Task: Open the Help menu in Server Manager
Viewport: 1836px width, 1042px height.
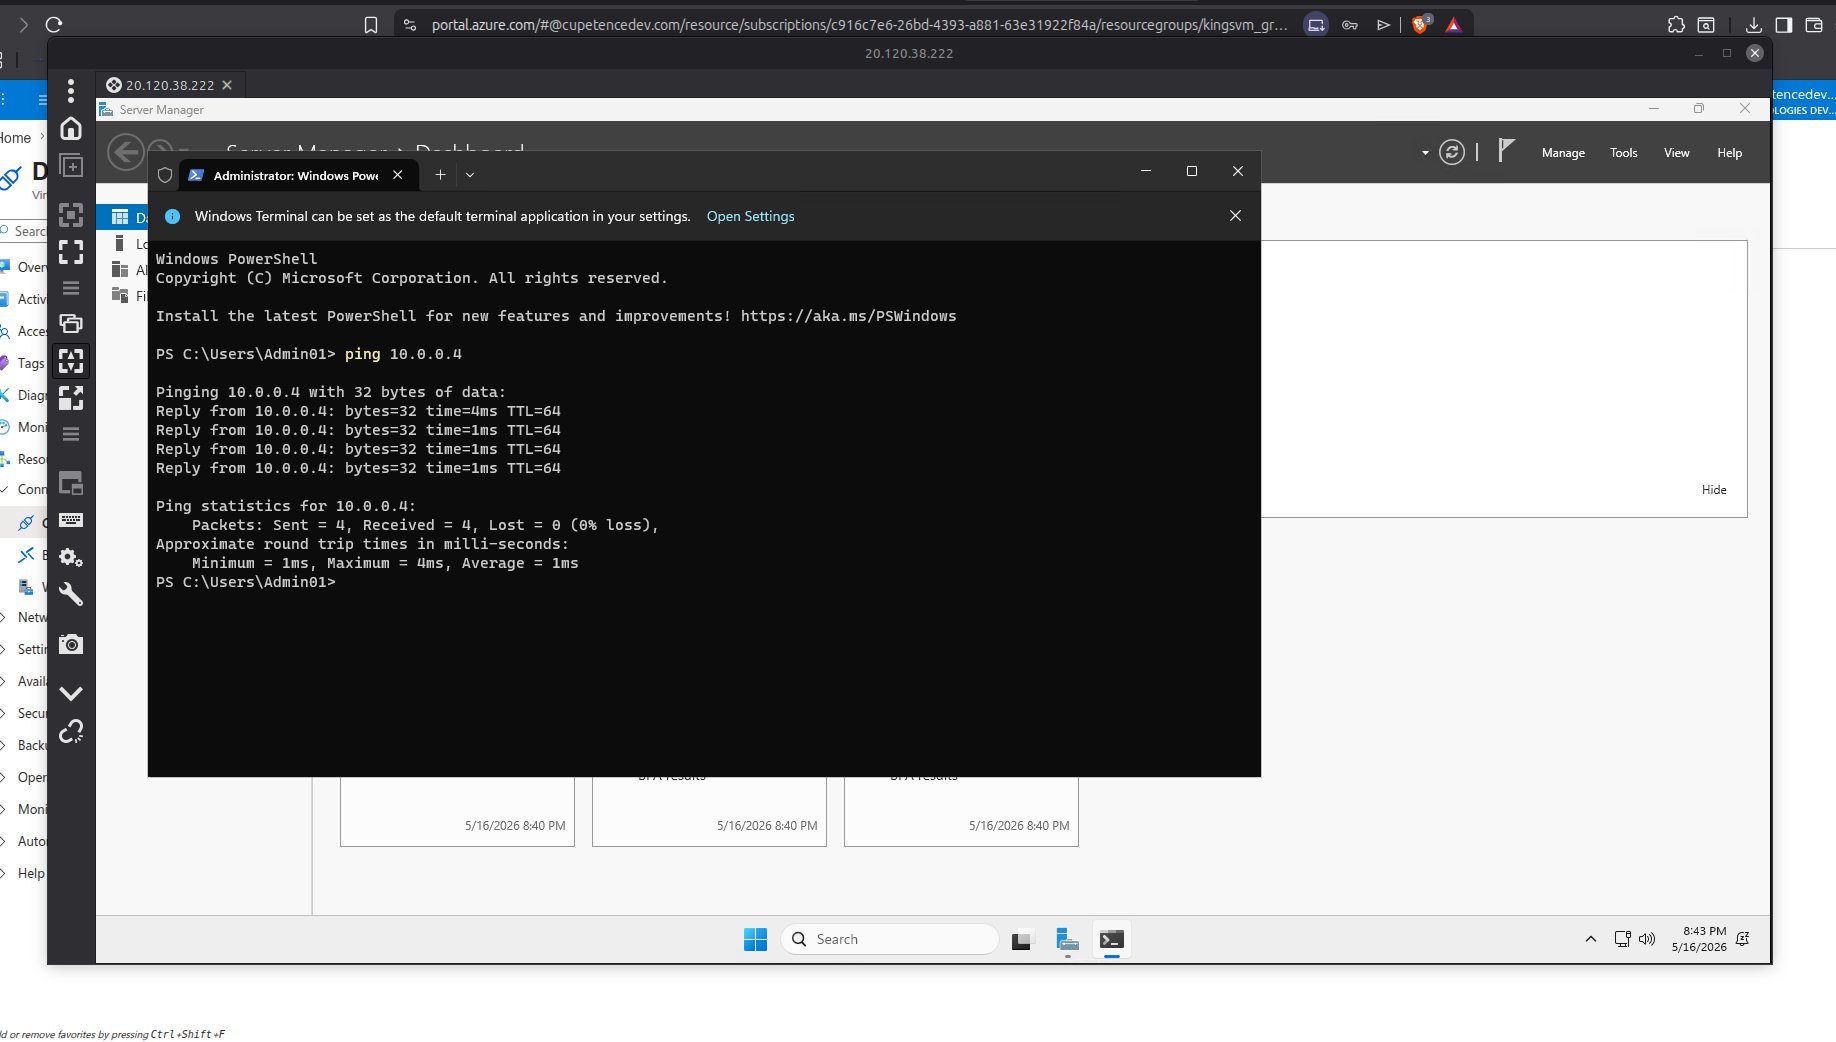Action: (1730, 153)
